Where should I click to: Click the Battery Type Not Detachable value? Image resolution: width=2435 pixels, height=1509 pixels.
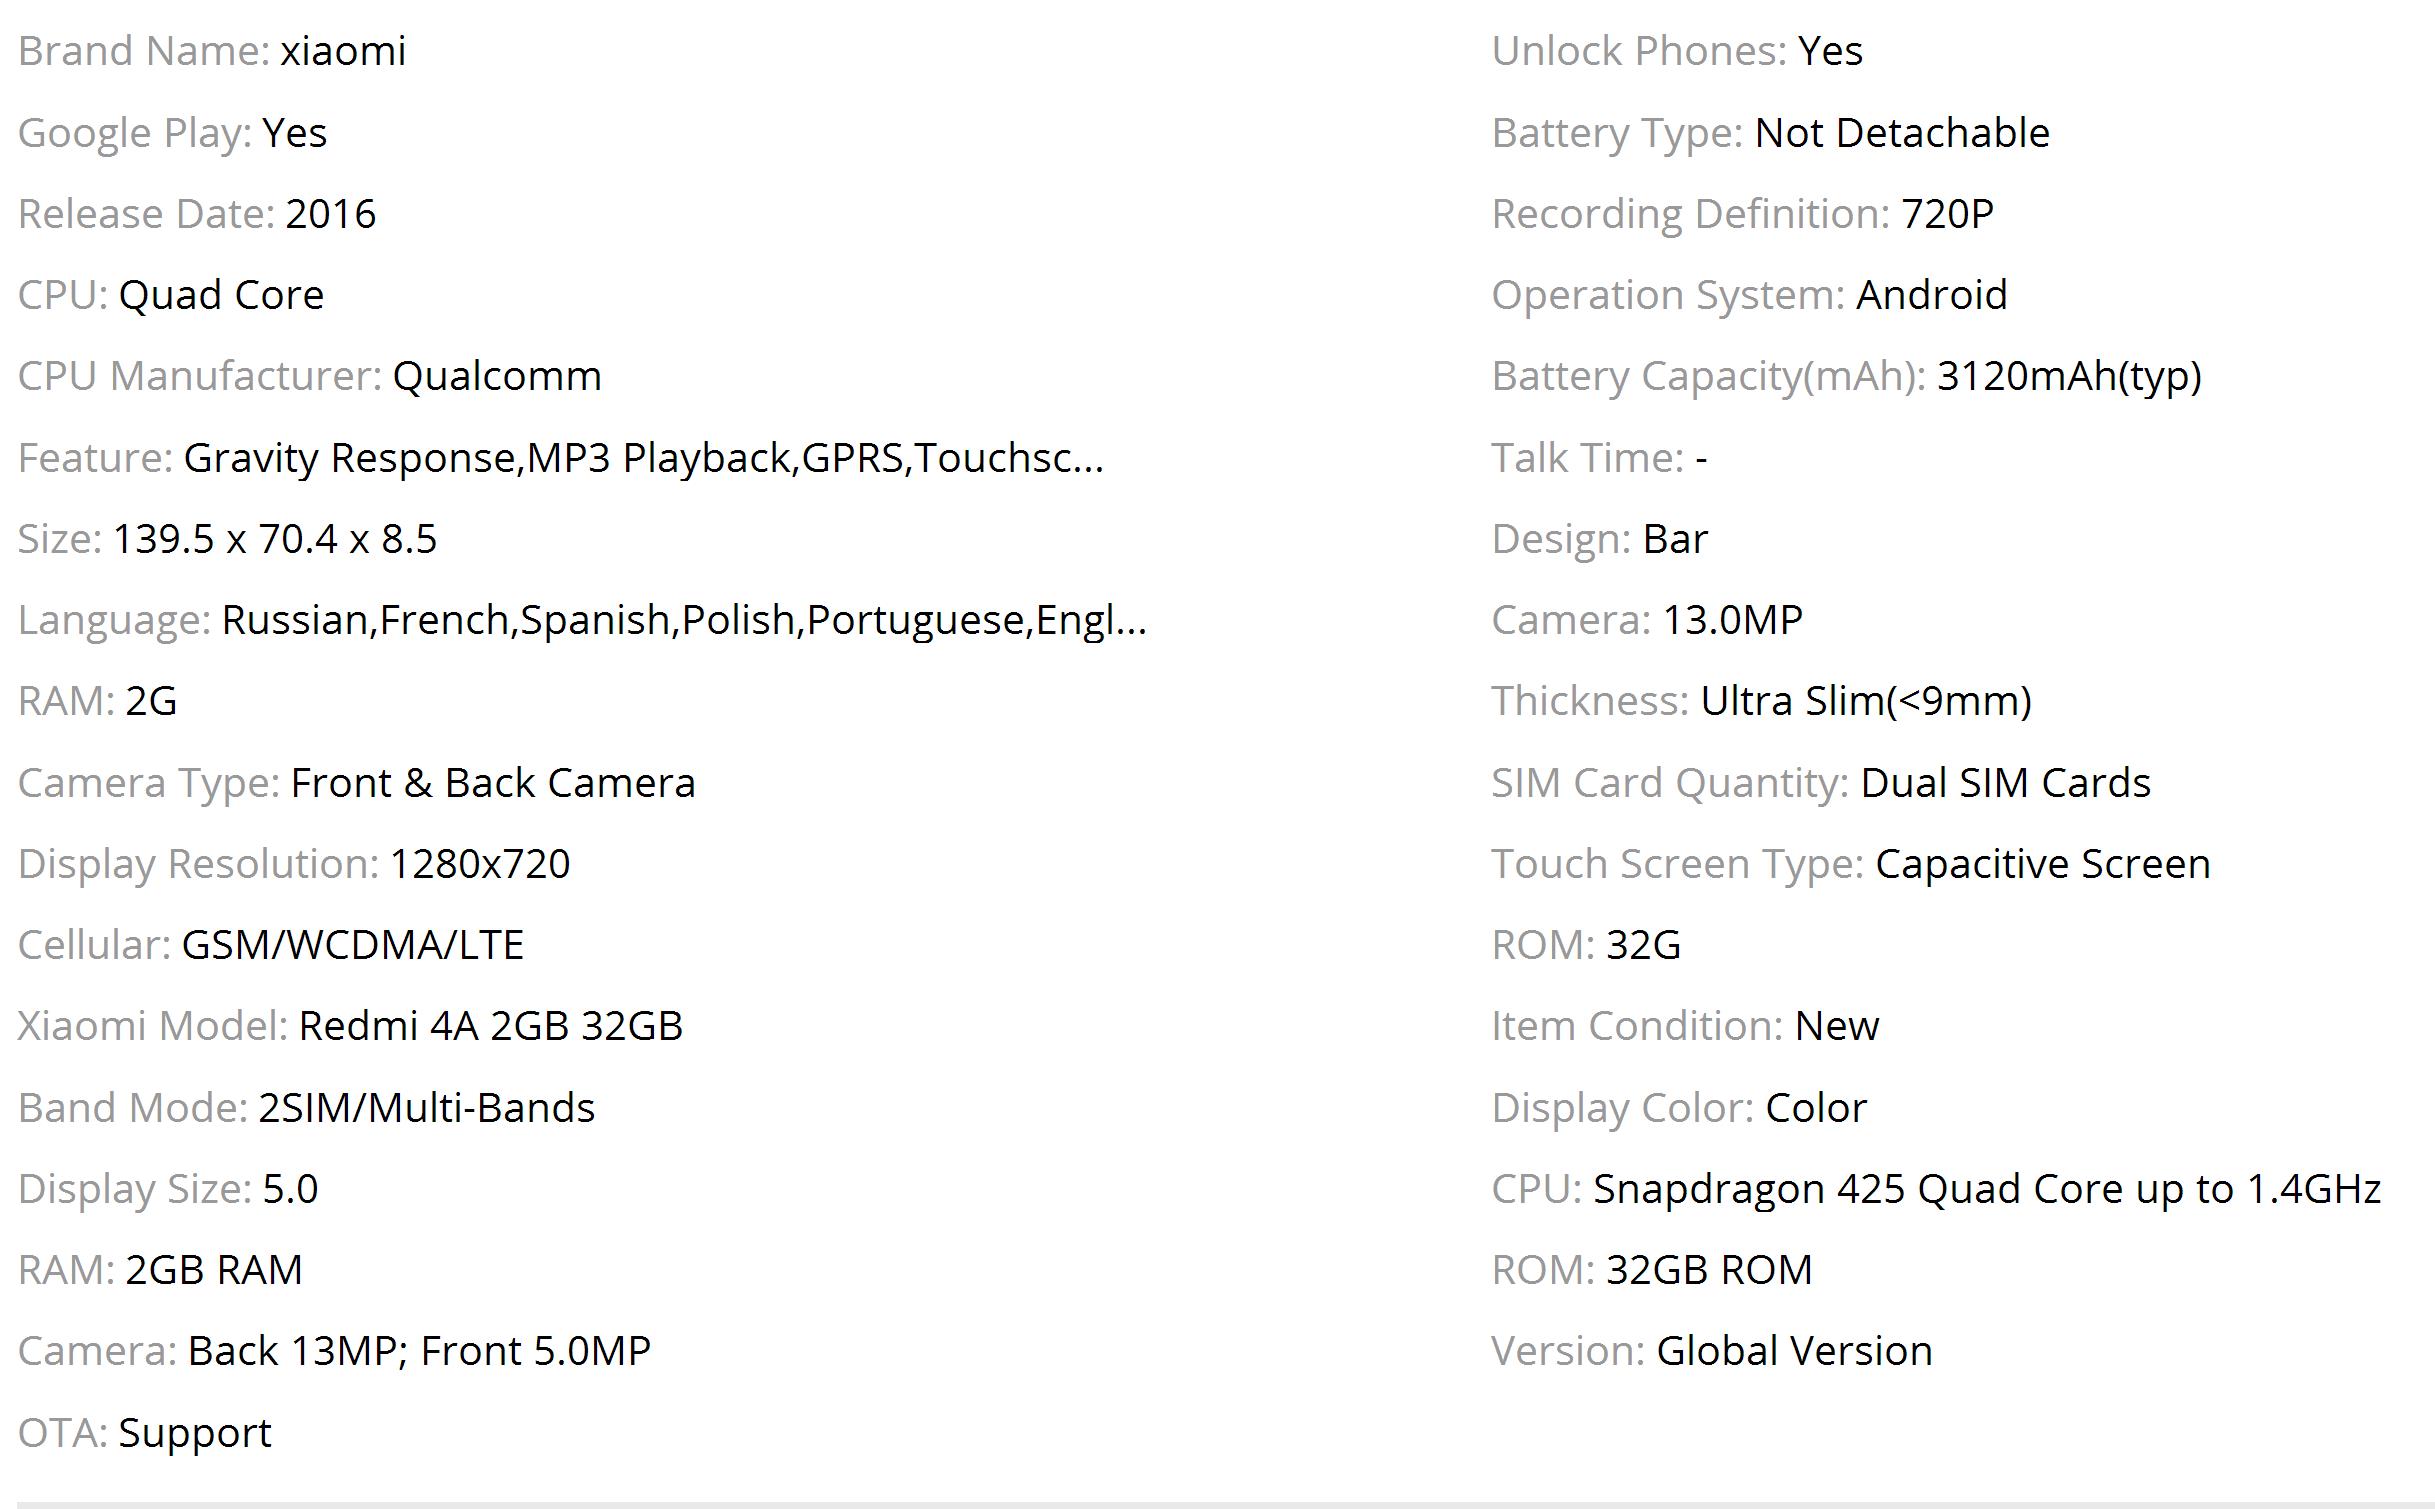tap(1902, 133)
